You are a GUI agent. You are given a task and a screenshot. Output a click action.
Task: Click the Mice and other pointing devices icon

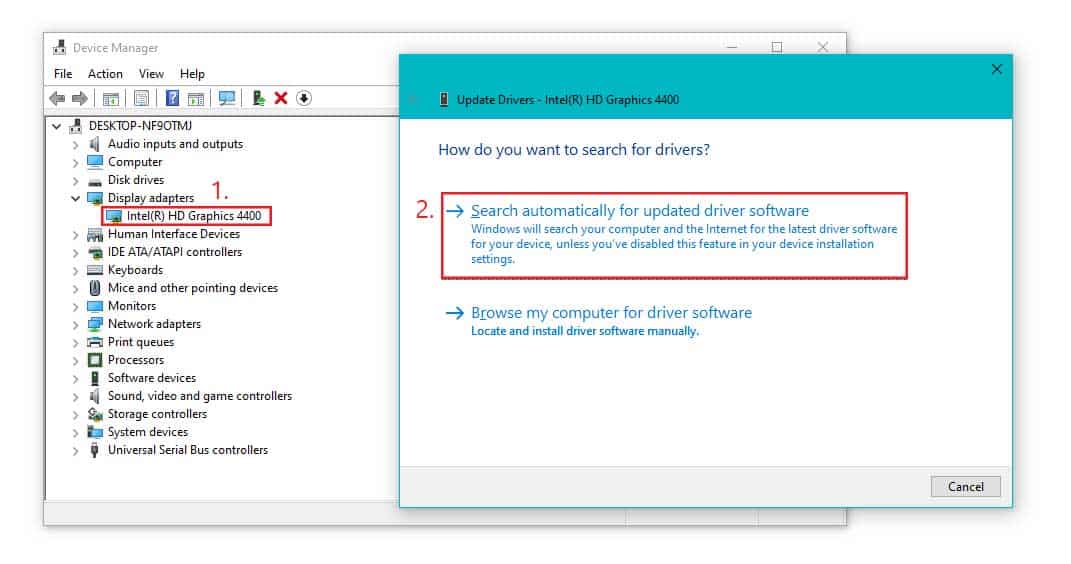[95, 288]
